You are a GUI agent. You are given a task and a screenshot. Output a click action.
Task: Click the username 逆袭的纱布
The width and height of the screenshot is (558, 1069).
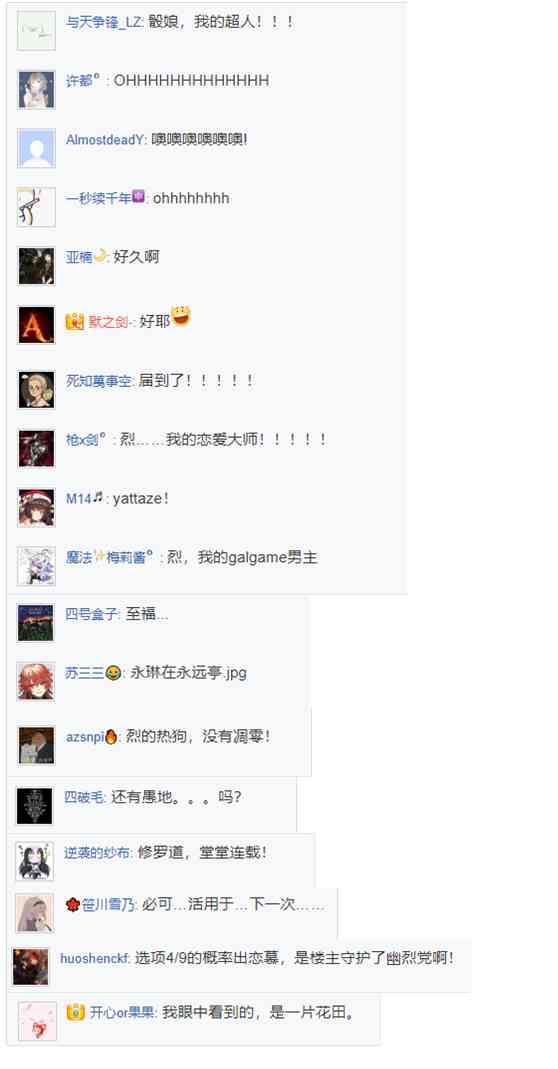click(98, 852)
